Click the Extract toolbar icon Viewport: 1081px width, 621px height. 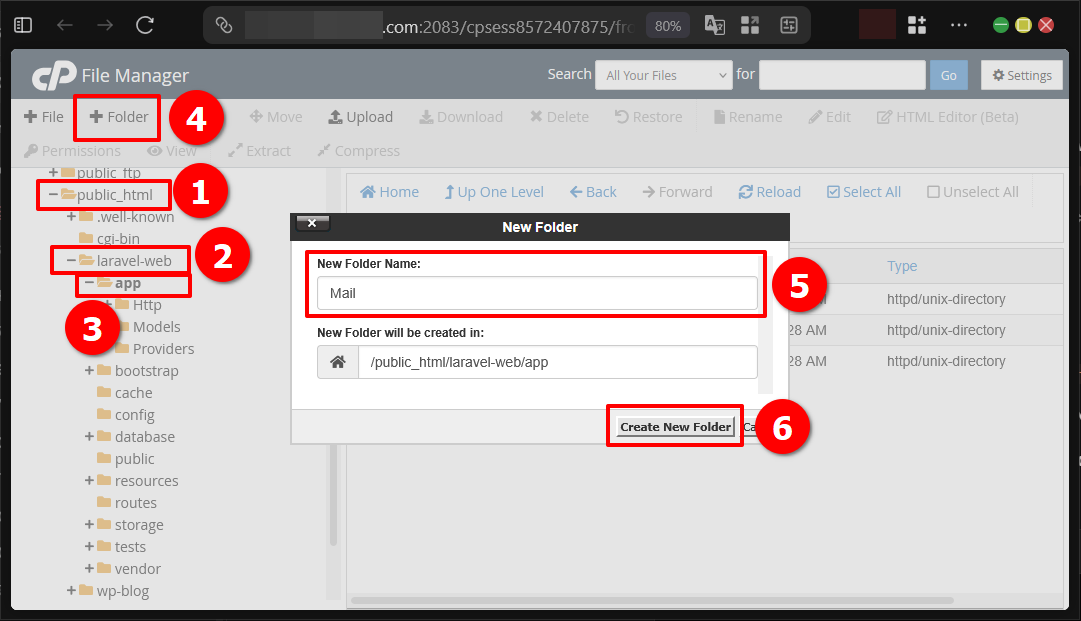[x=259, y=151]
